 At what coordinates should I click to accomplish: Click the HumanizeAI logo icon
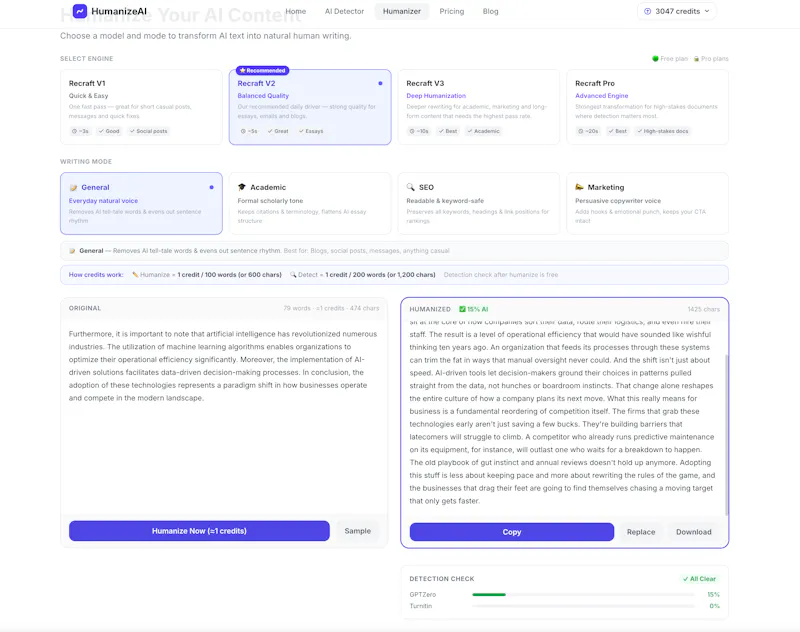pos(80,11)
